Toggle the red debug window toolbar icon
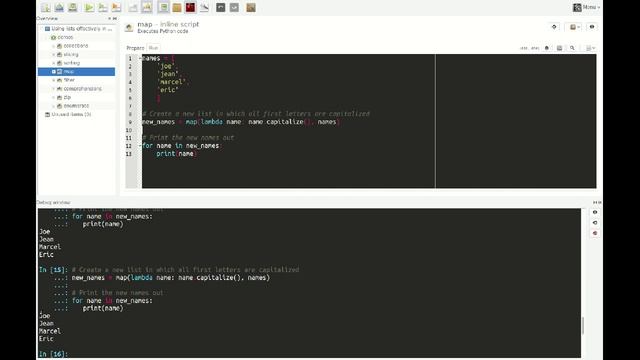The width and height of the screenshot is (640, 360). tap(190, 7)
